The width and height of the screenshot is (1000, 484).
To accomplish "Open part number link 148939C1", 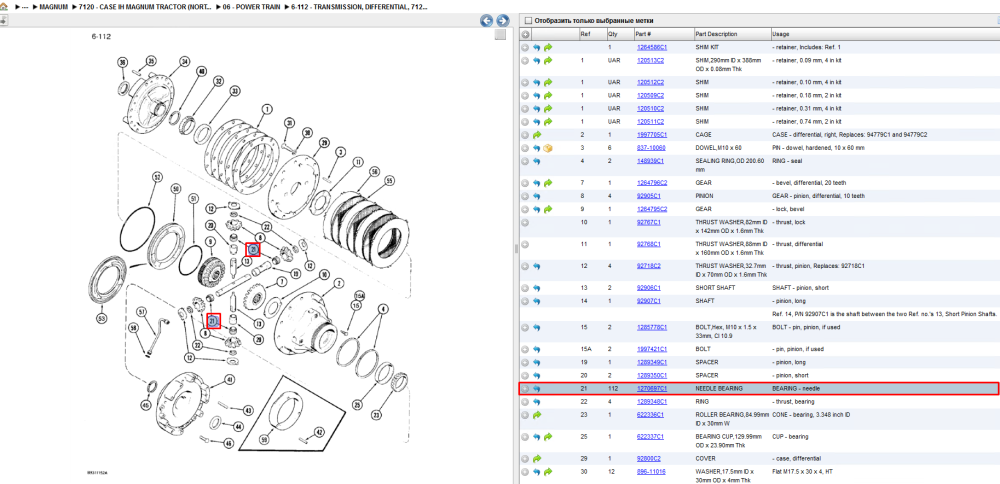I will click(650, 161).
